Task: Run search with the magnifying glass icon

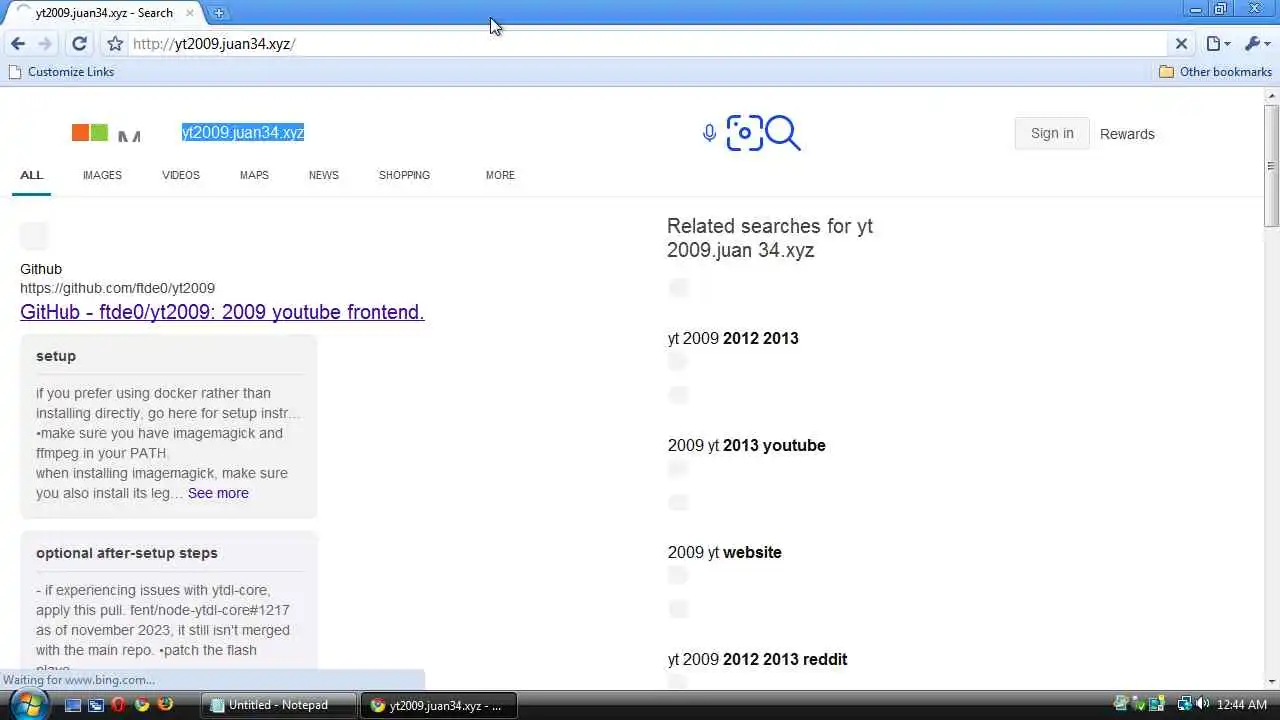Action: (783, 133)
